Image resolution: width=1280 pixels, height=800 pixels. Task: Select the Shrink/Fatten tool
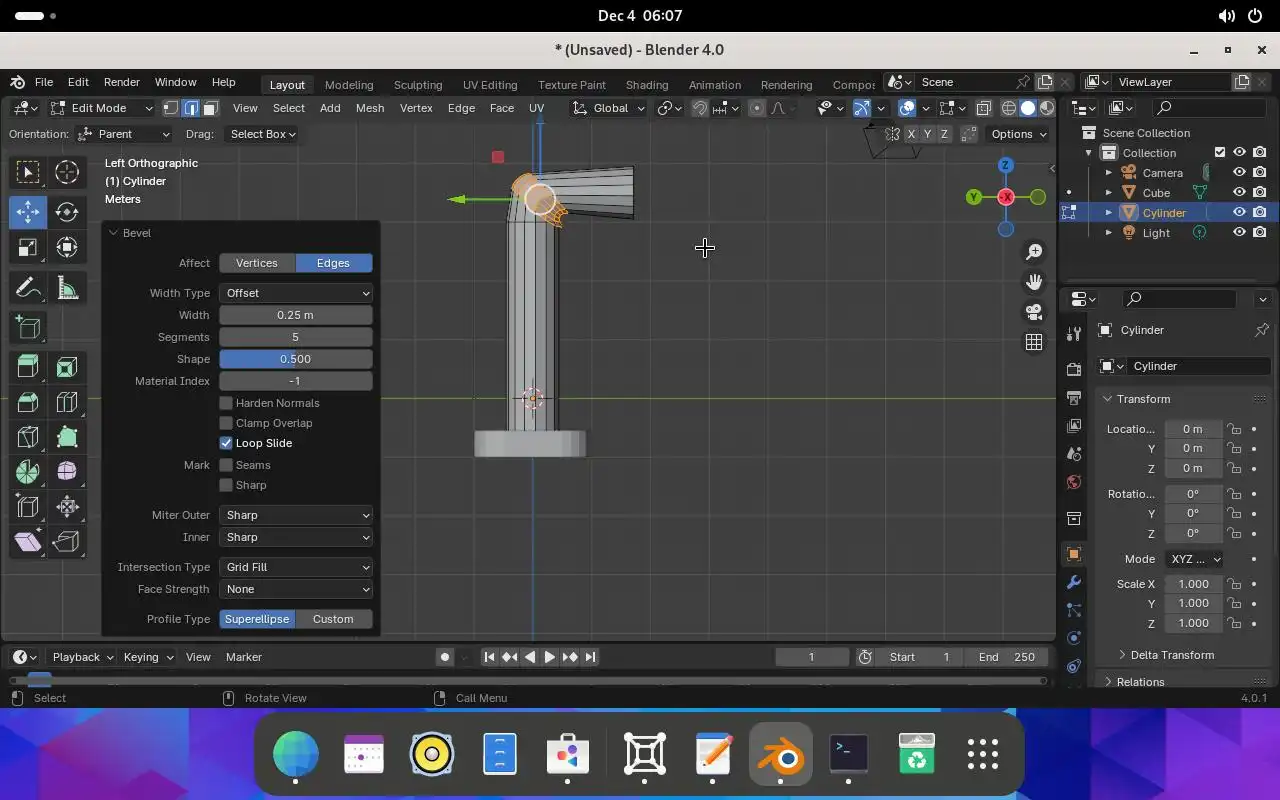click(67, 506)
